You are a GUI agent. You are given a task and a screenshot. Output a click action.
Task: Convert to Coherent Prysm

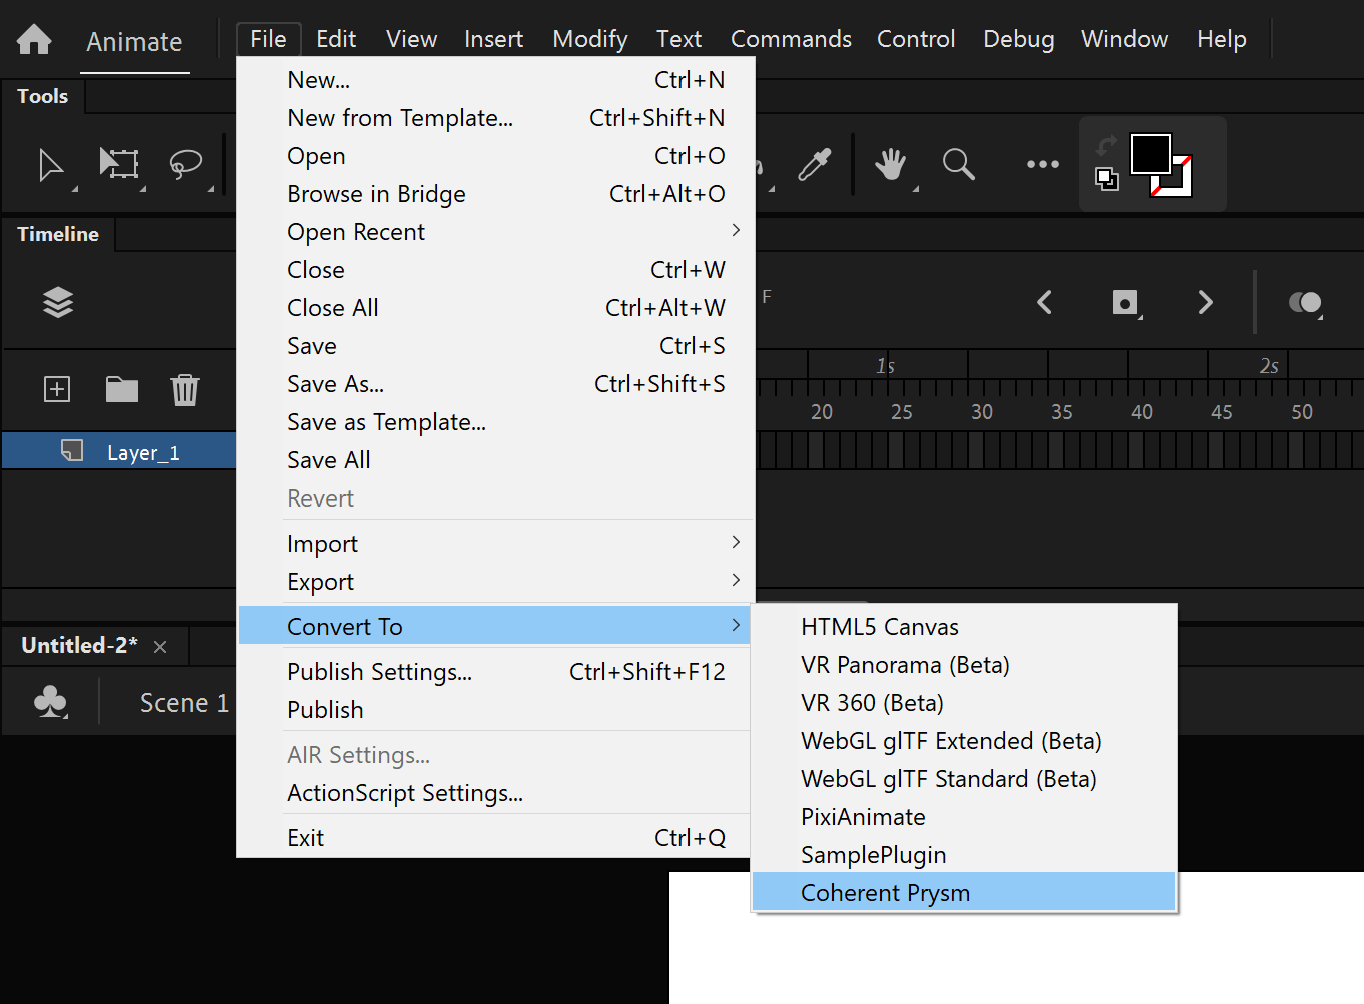tap(964, 892)
